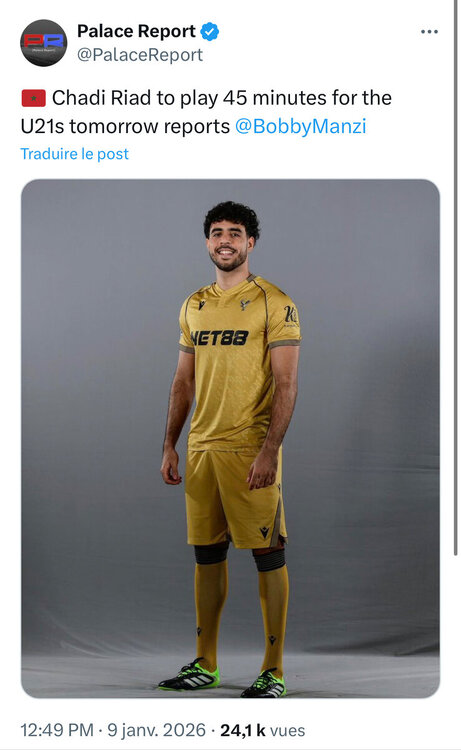
Task: Click the Morocco flag emoji
Action: tap(33, 99)
